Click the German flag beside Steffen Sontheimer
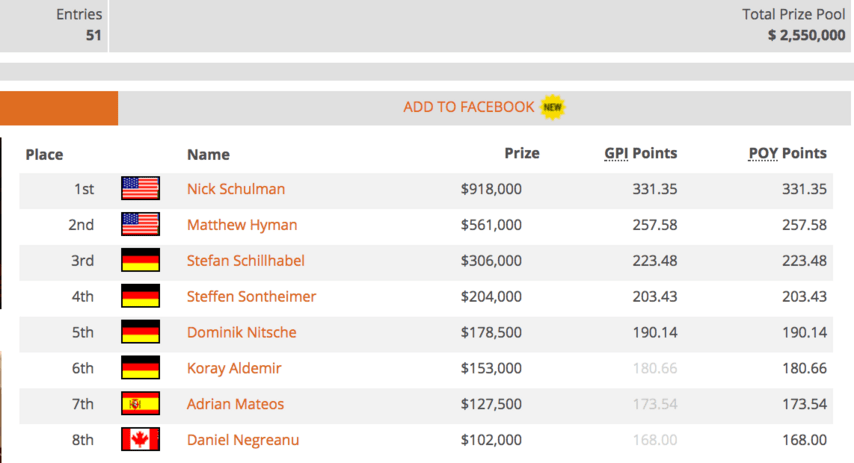The width and height of the screenshot is (854, 463). (141, 296)
